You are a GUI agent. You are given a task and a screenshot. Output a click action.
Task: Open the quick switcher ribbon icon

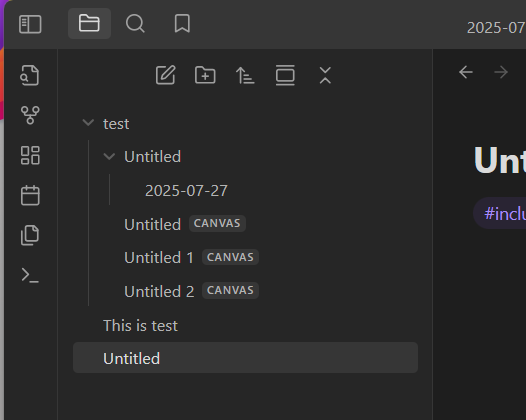(30, 75)
